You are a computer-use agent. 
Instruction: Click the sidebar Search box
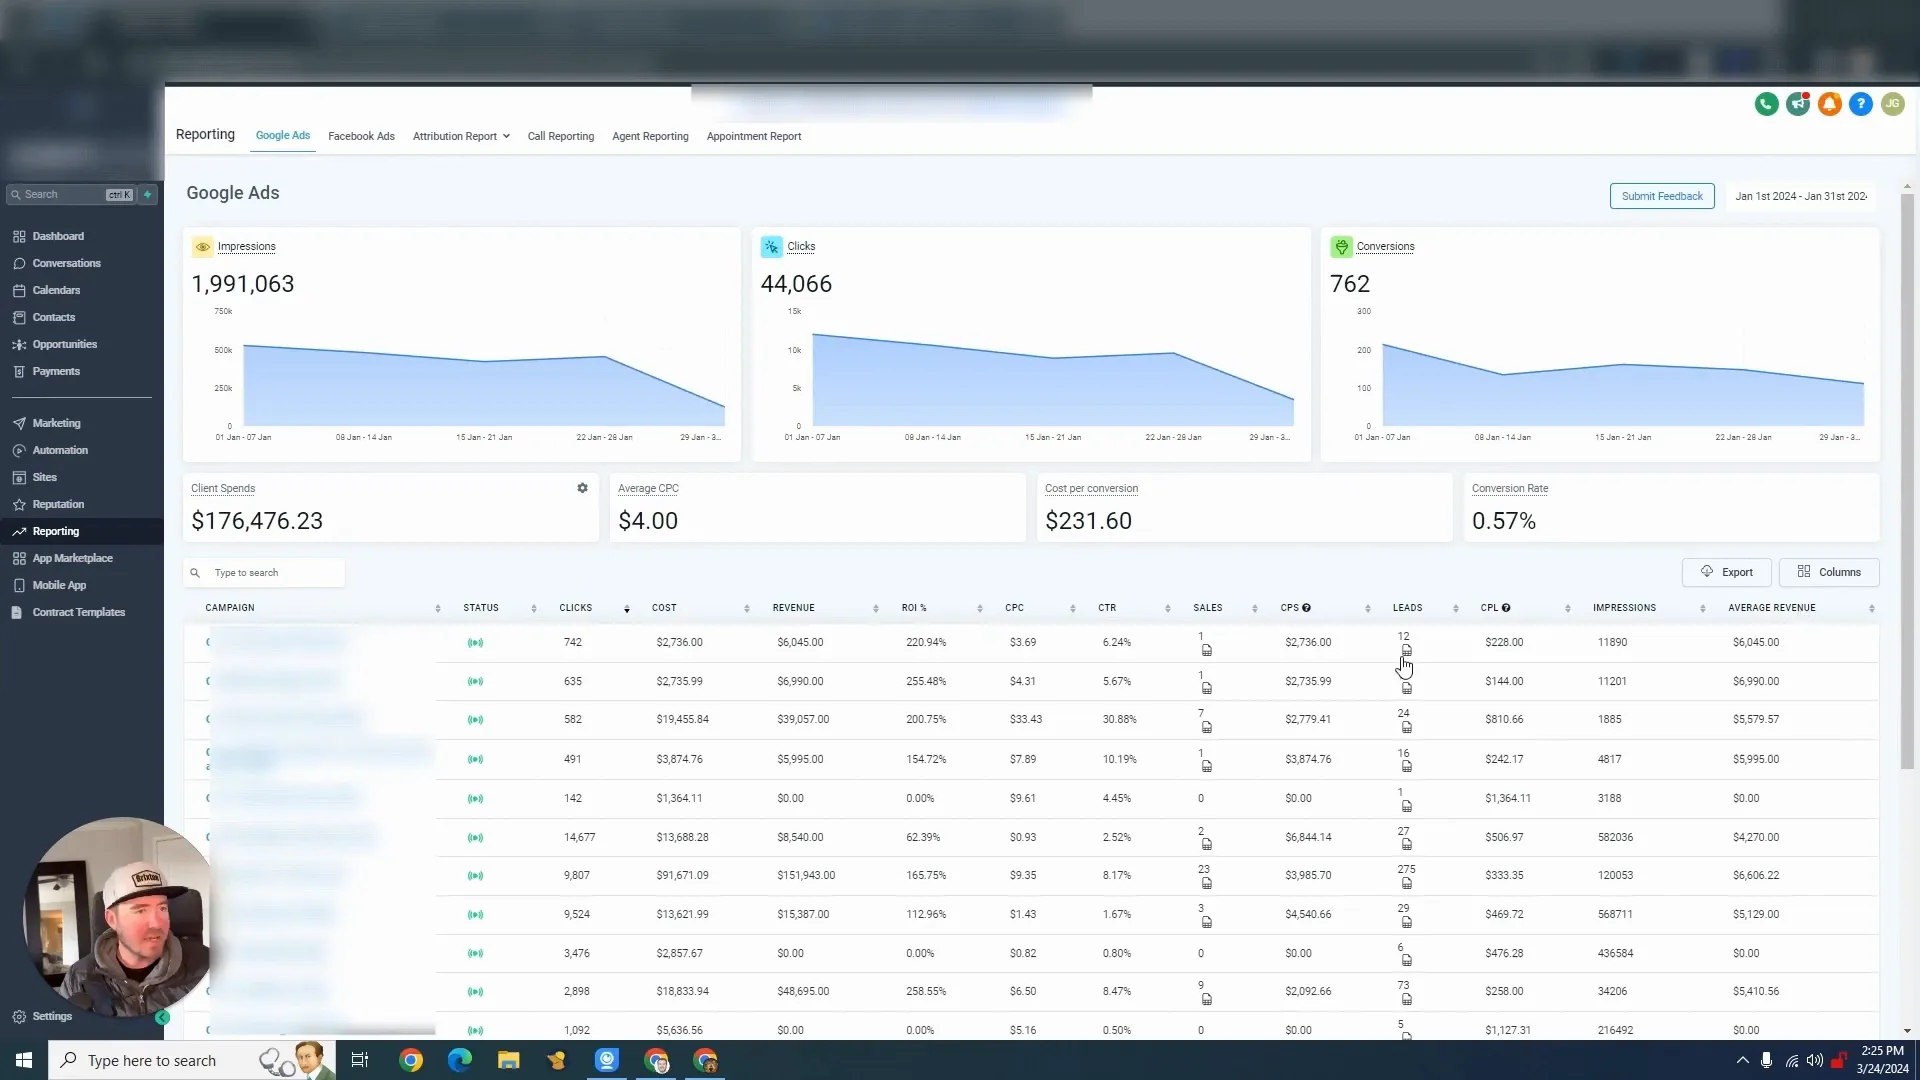coord(70,195)
